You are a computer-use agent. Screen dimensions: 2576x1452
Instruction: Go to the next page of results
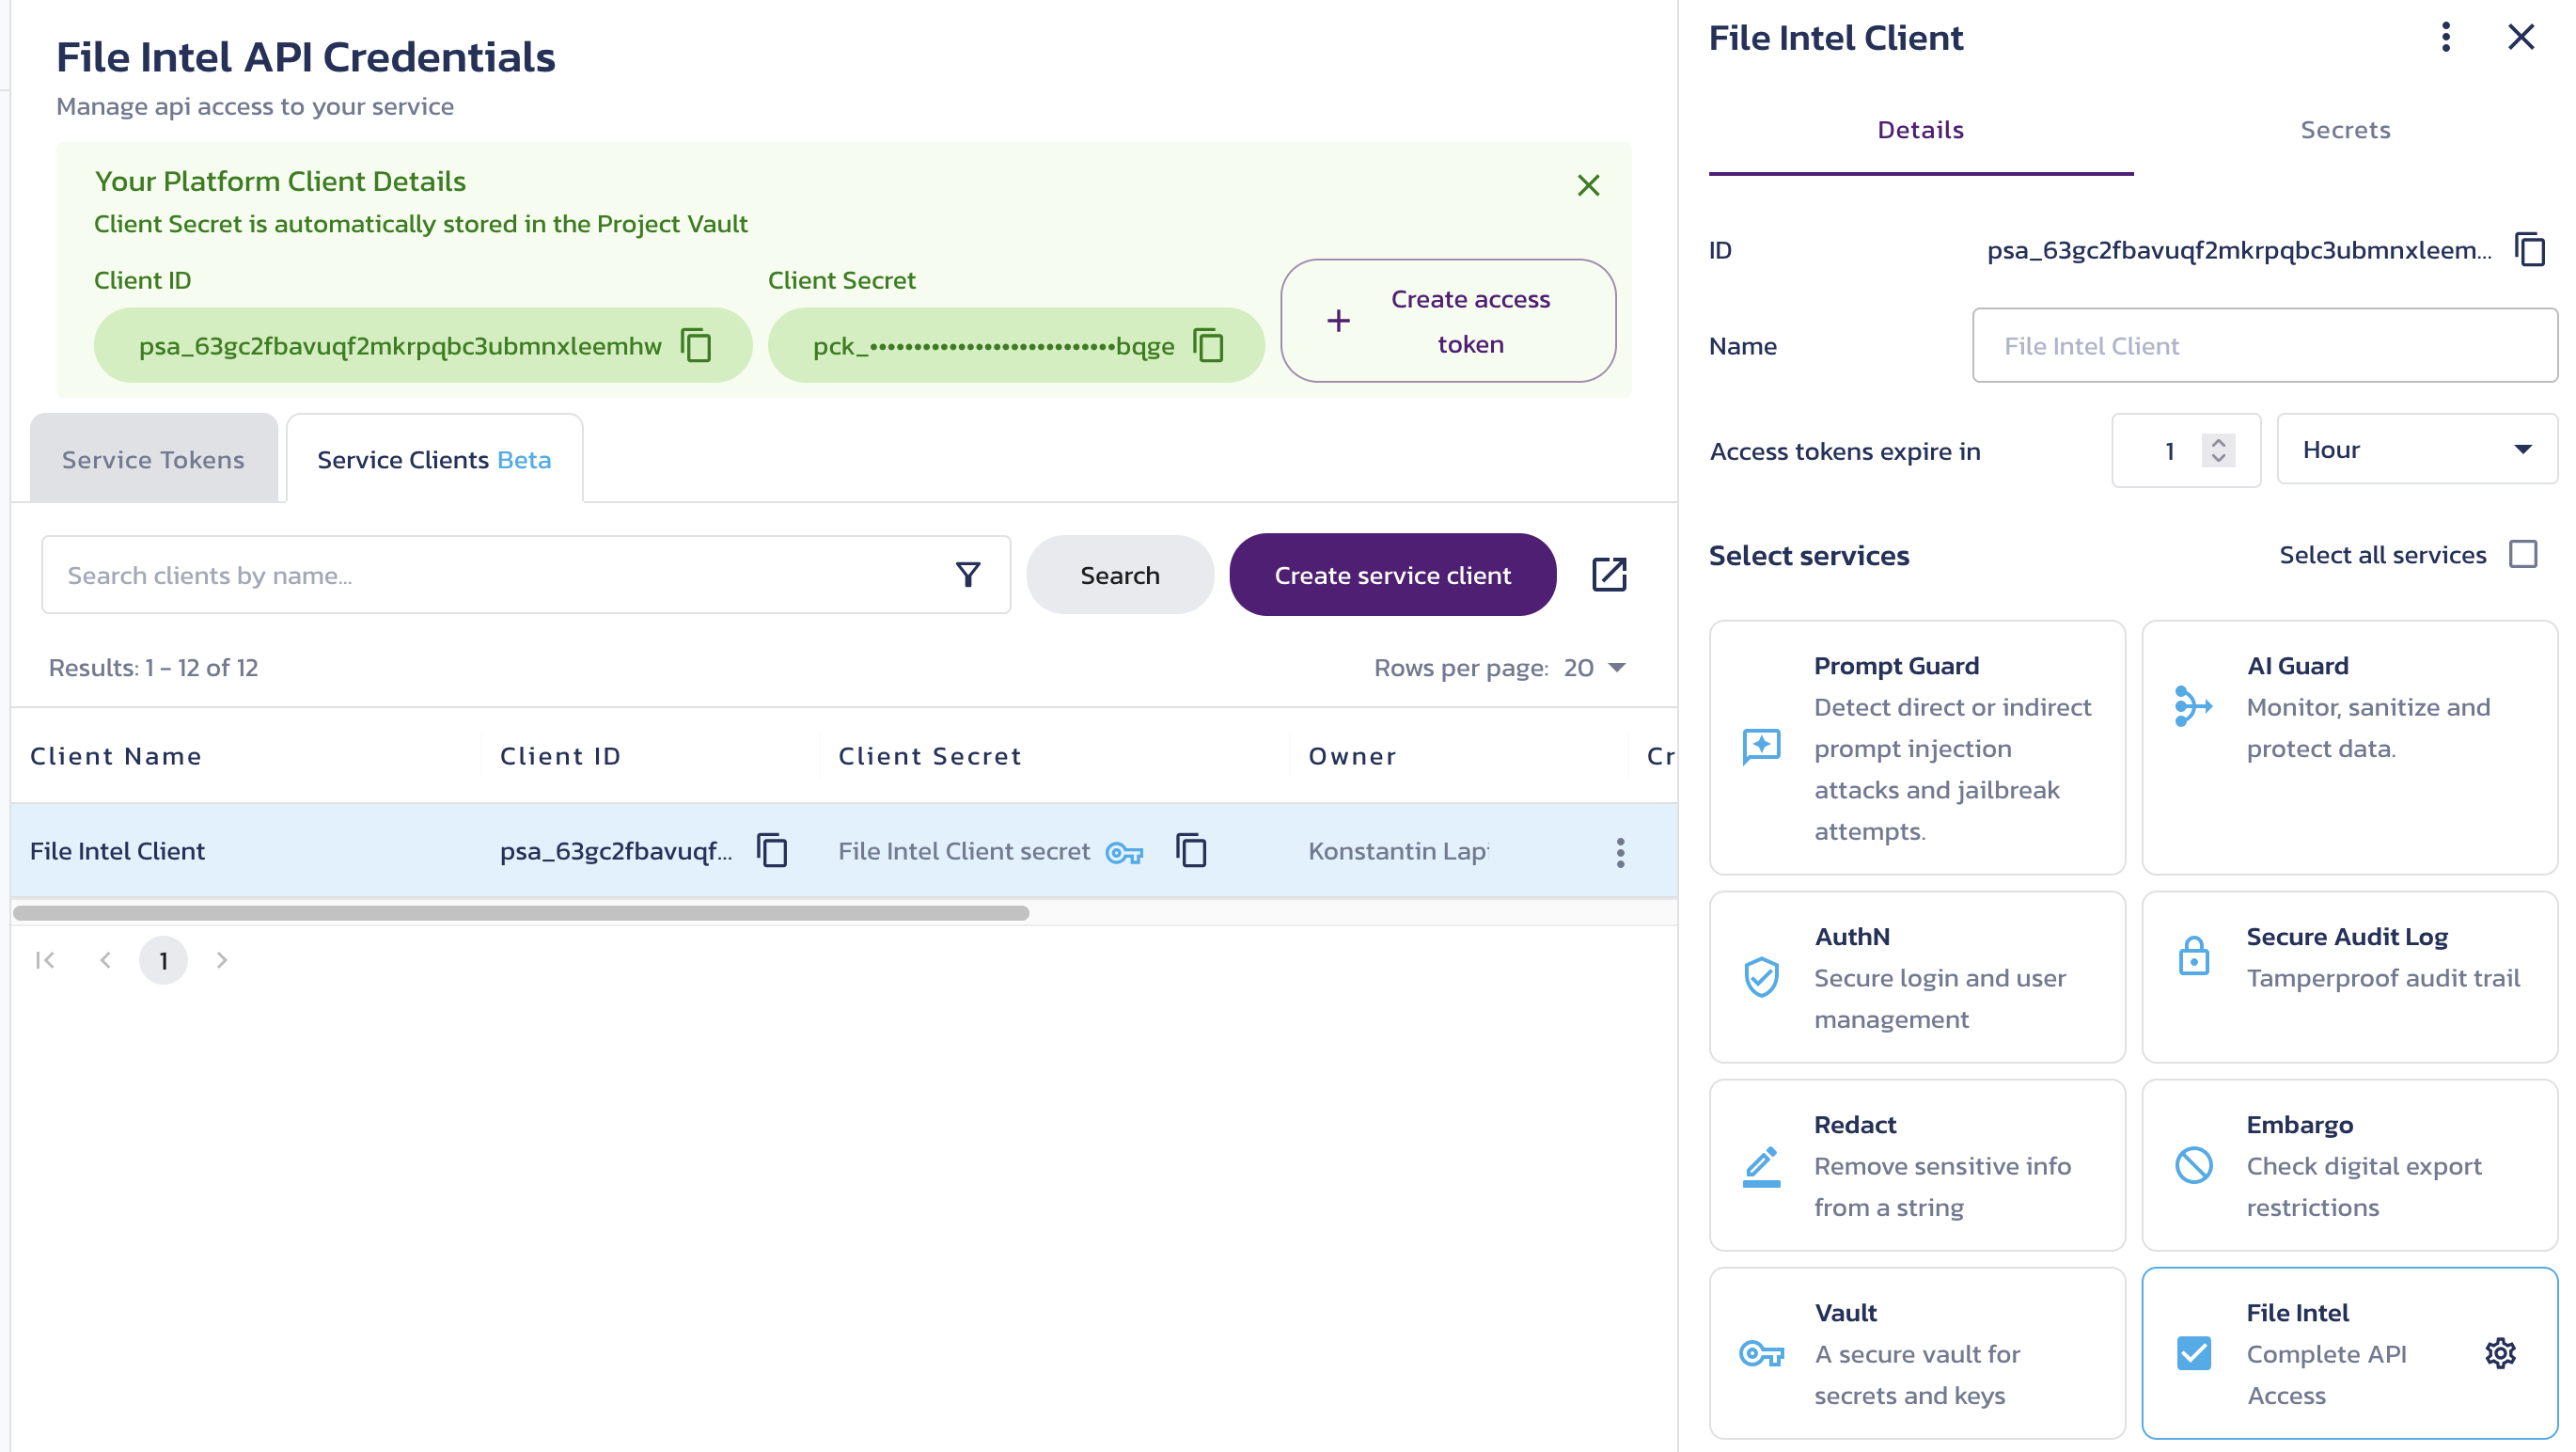click(x=222, y=961)
